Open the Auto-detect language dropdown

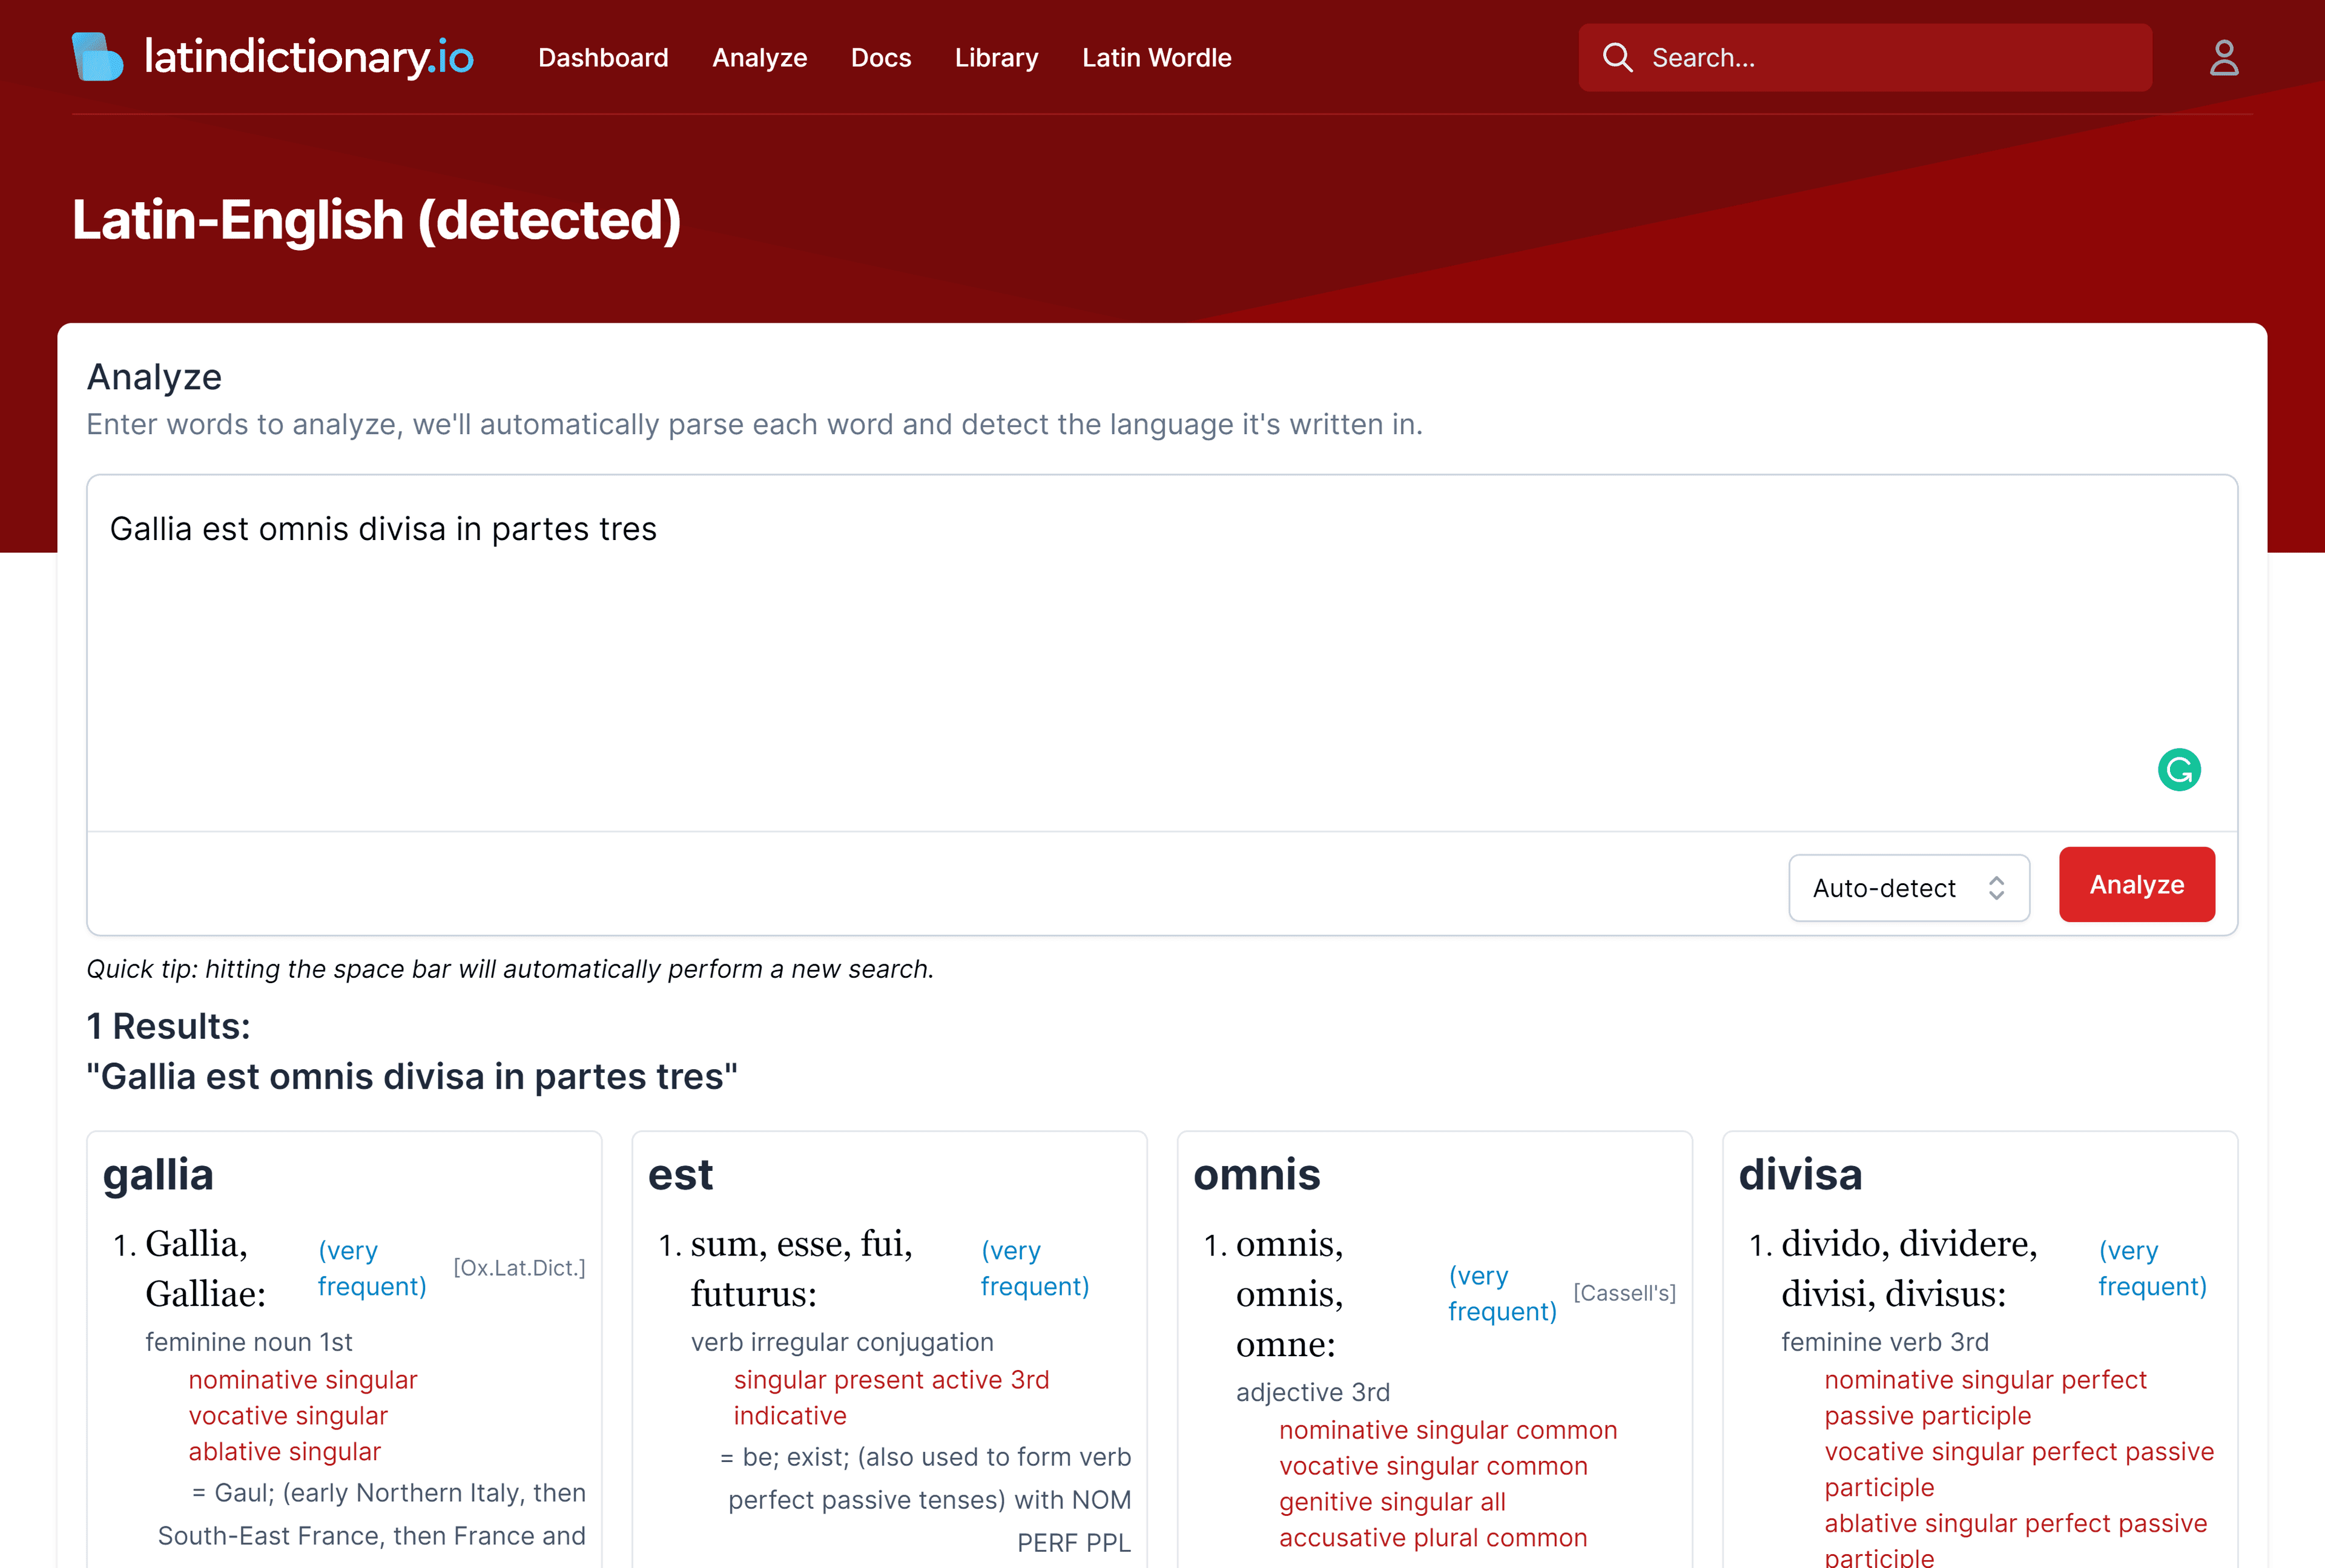pyautogui.click(x=1885, y=888)
